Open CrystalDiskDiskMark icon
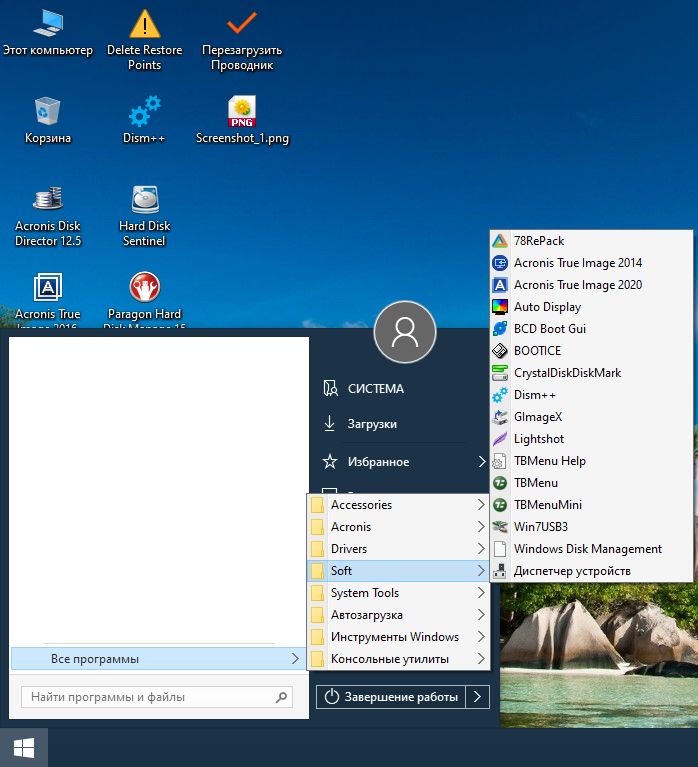The width and height of the screenshot is (698, 767). point(499,373)
